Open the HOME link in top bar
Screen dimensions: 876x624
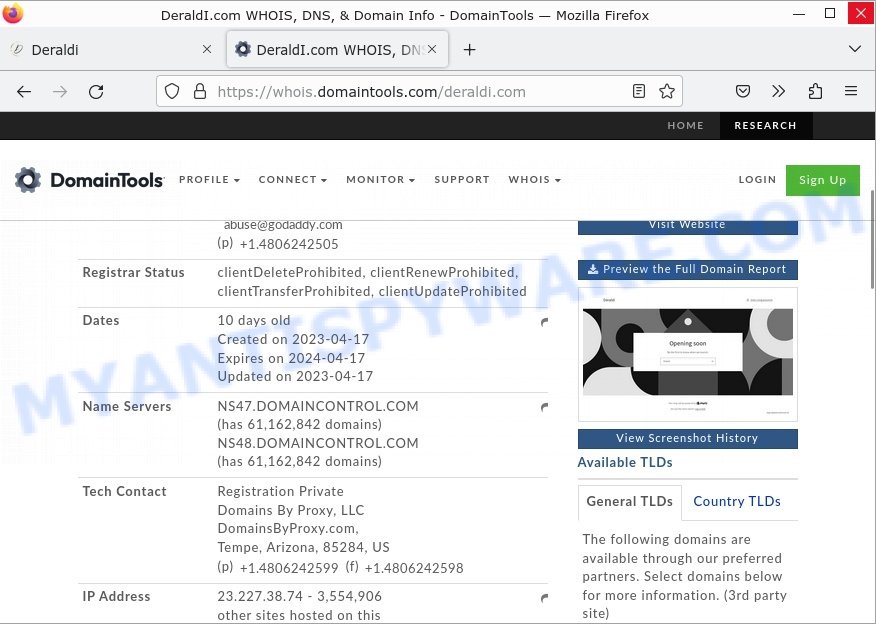tap(685, 126)
